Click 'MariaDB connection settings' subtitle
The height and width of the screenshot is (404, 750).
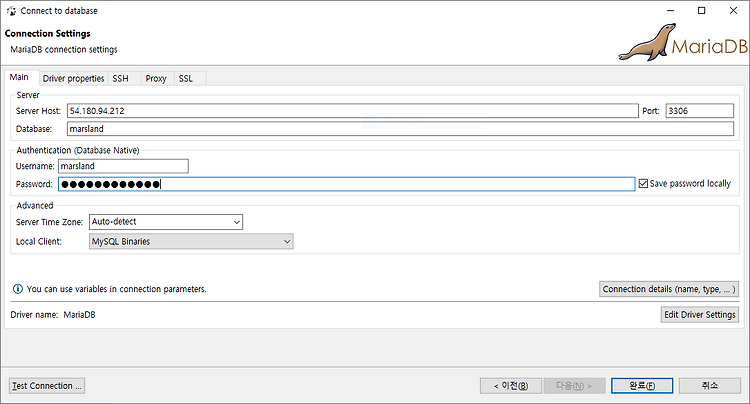(x=64, y=49)
